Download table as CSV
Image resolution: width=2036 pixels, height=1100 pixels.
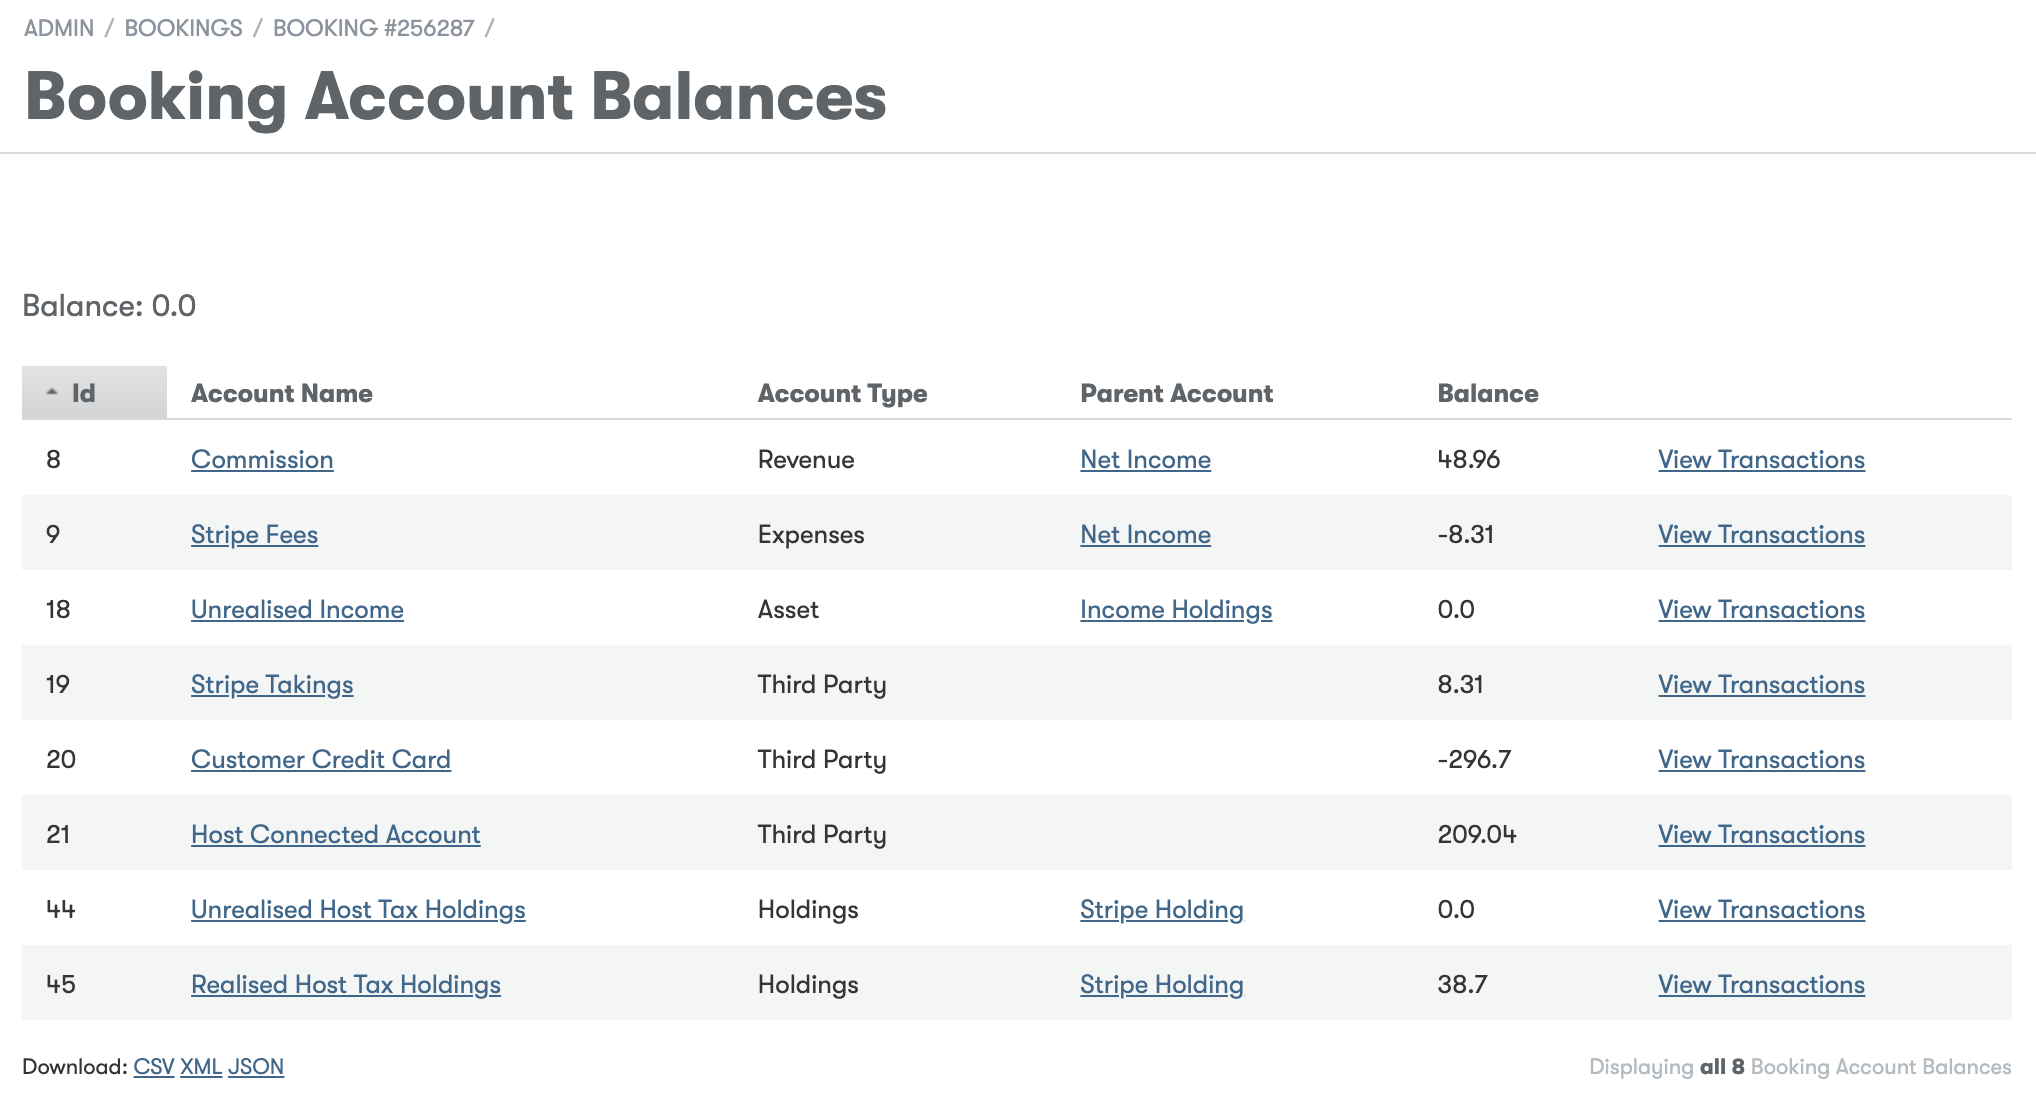click(154, 1066)
